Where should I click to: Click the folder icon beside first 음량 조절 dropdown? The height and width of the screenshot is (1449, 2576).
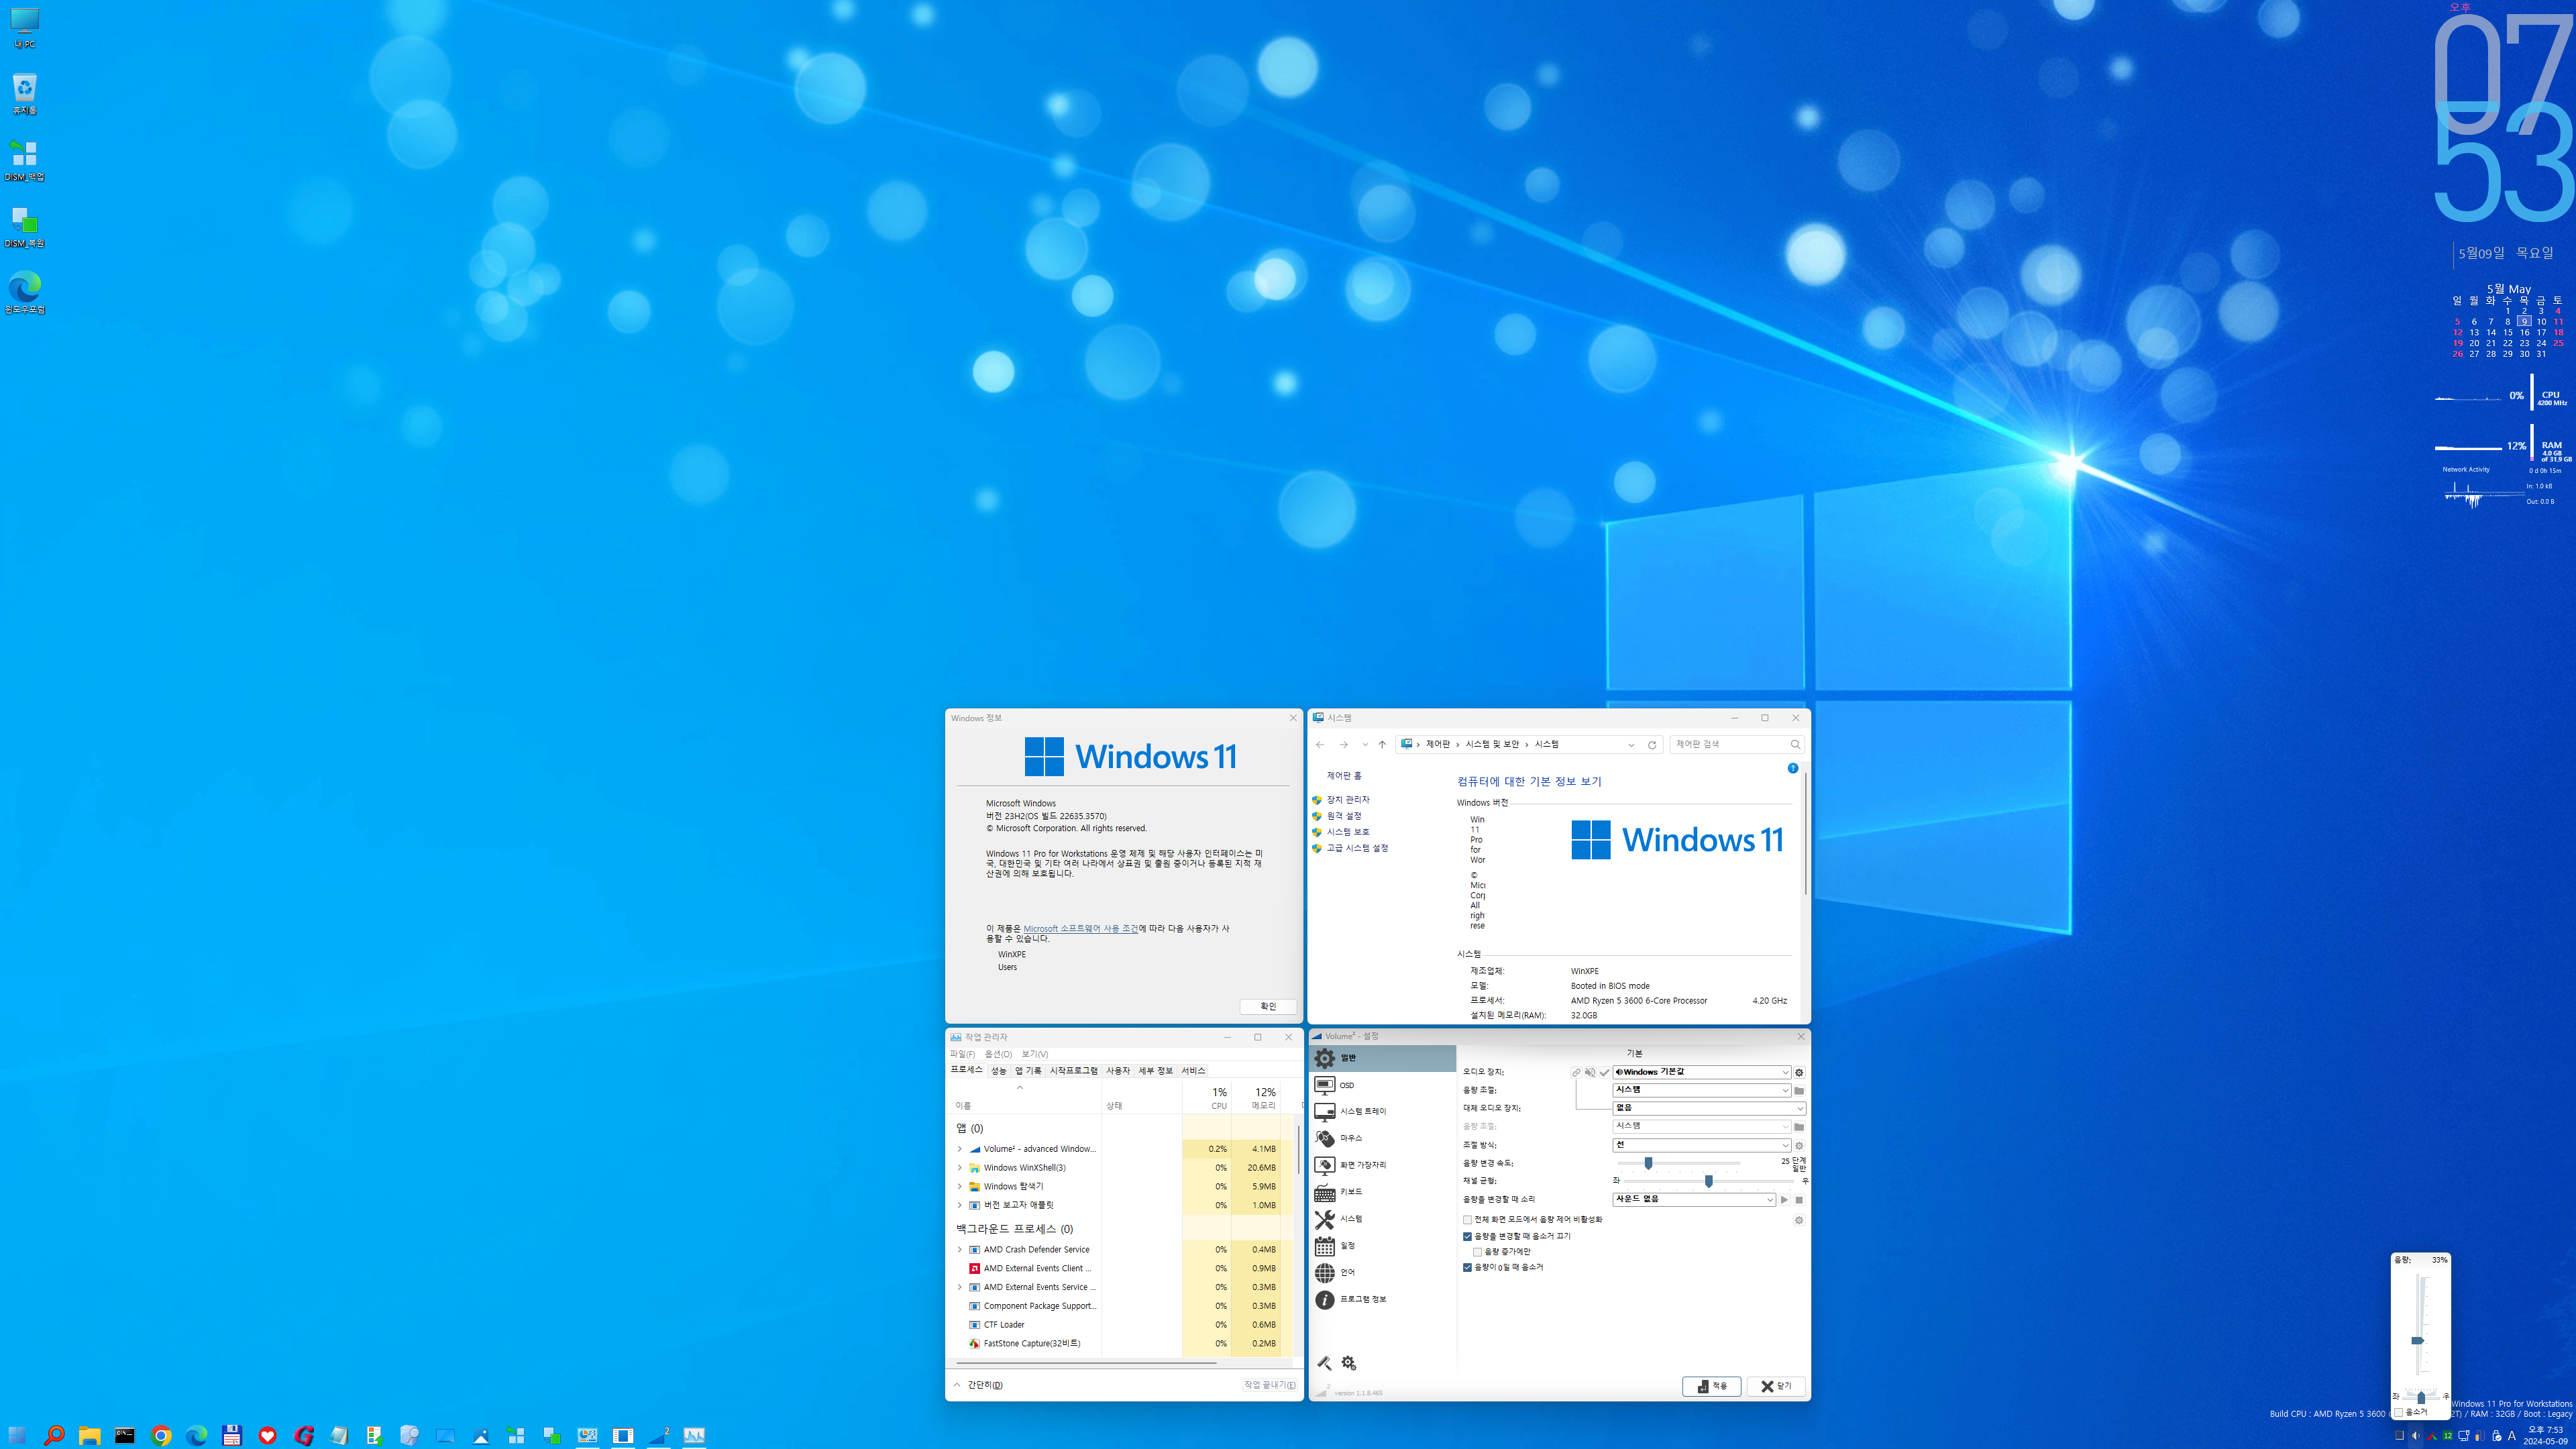click(1799, 1090)
